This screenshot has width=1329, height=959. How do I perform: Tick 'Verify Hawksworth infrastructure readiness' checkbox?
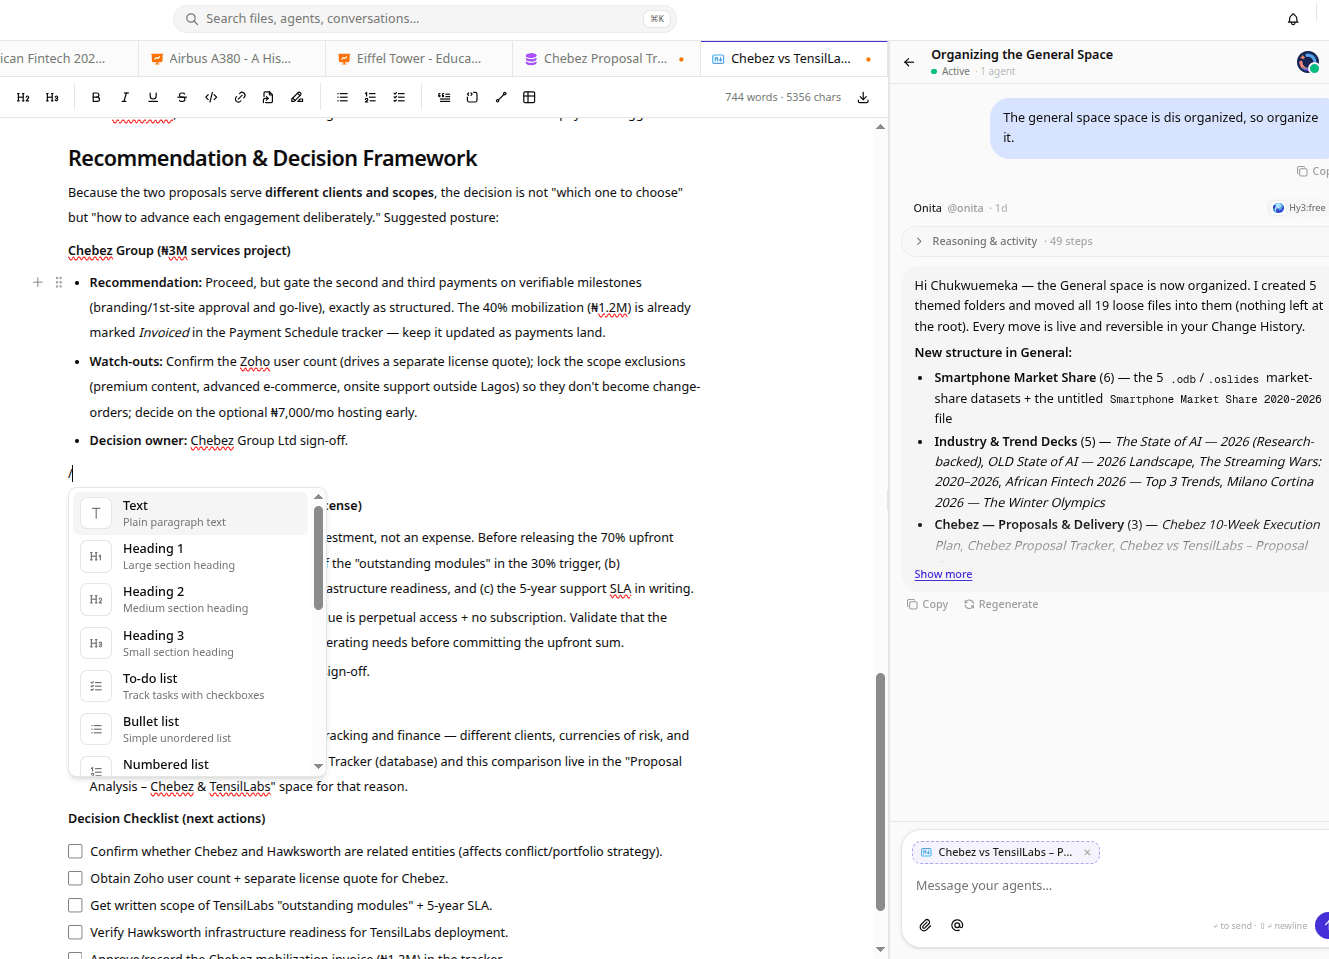pos(75,932)
